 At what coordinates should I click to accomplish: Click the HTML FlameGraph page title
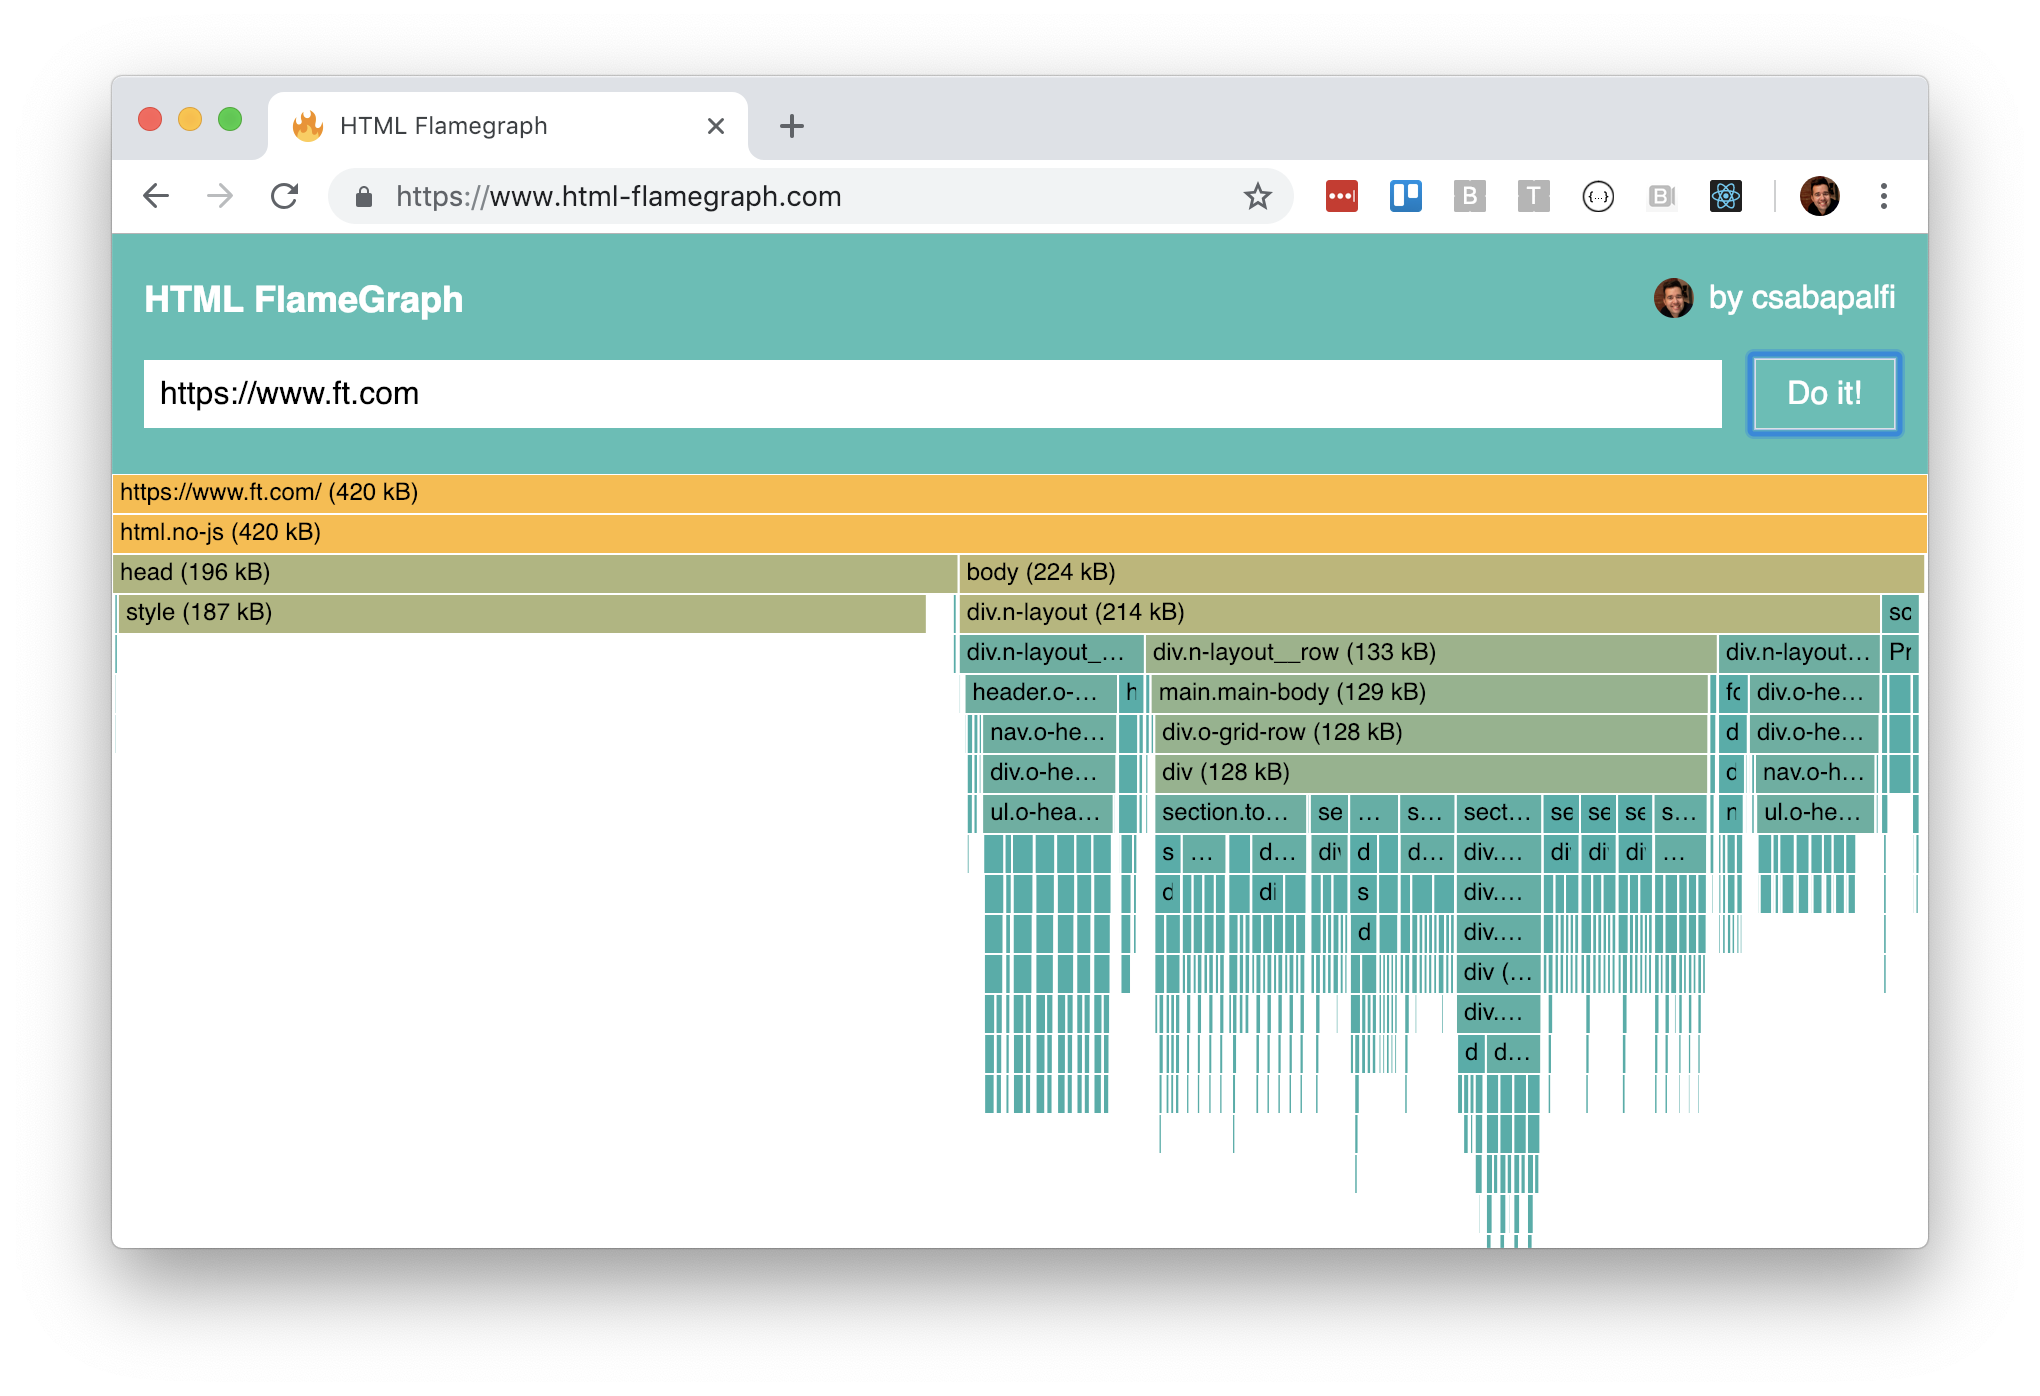304,299
